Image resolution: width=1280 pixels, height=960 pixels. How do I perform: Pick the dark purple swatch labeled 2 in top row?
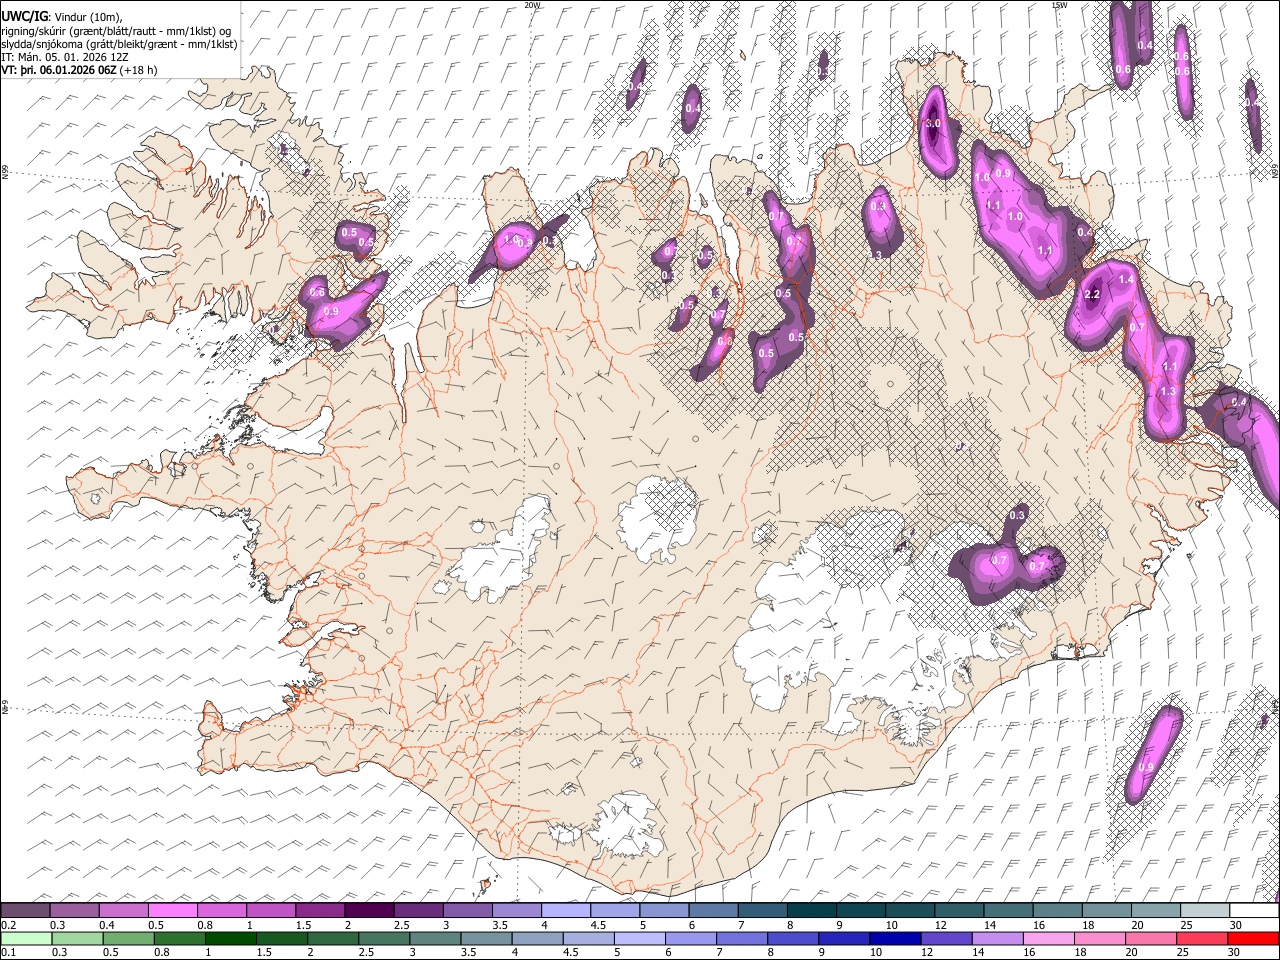[369, 910]
